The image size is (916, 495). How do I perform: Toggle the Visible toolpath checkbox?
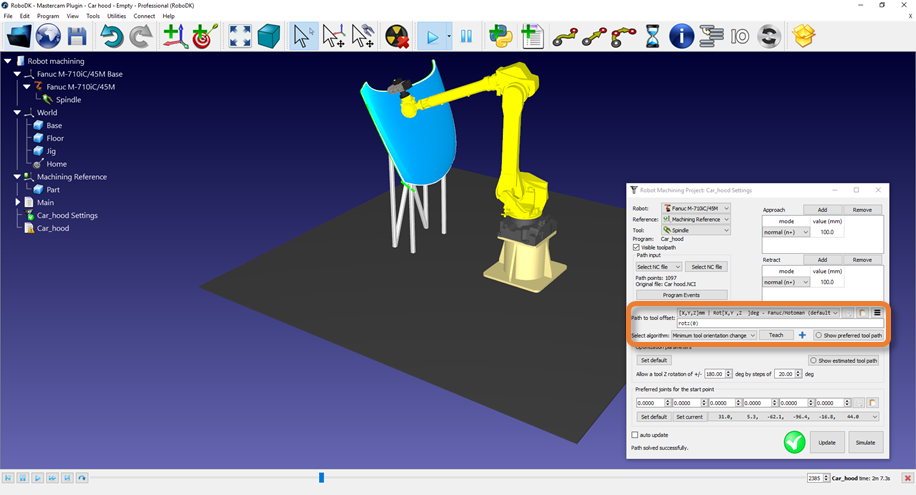tap(636, 247)
